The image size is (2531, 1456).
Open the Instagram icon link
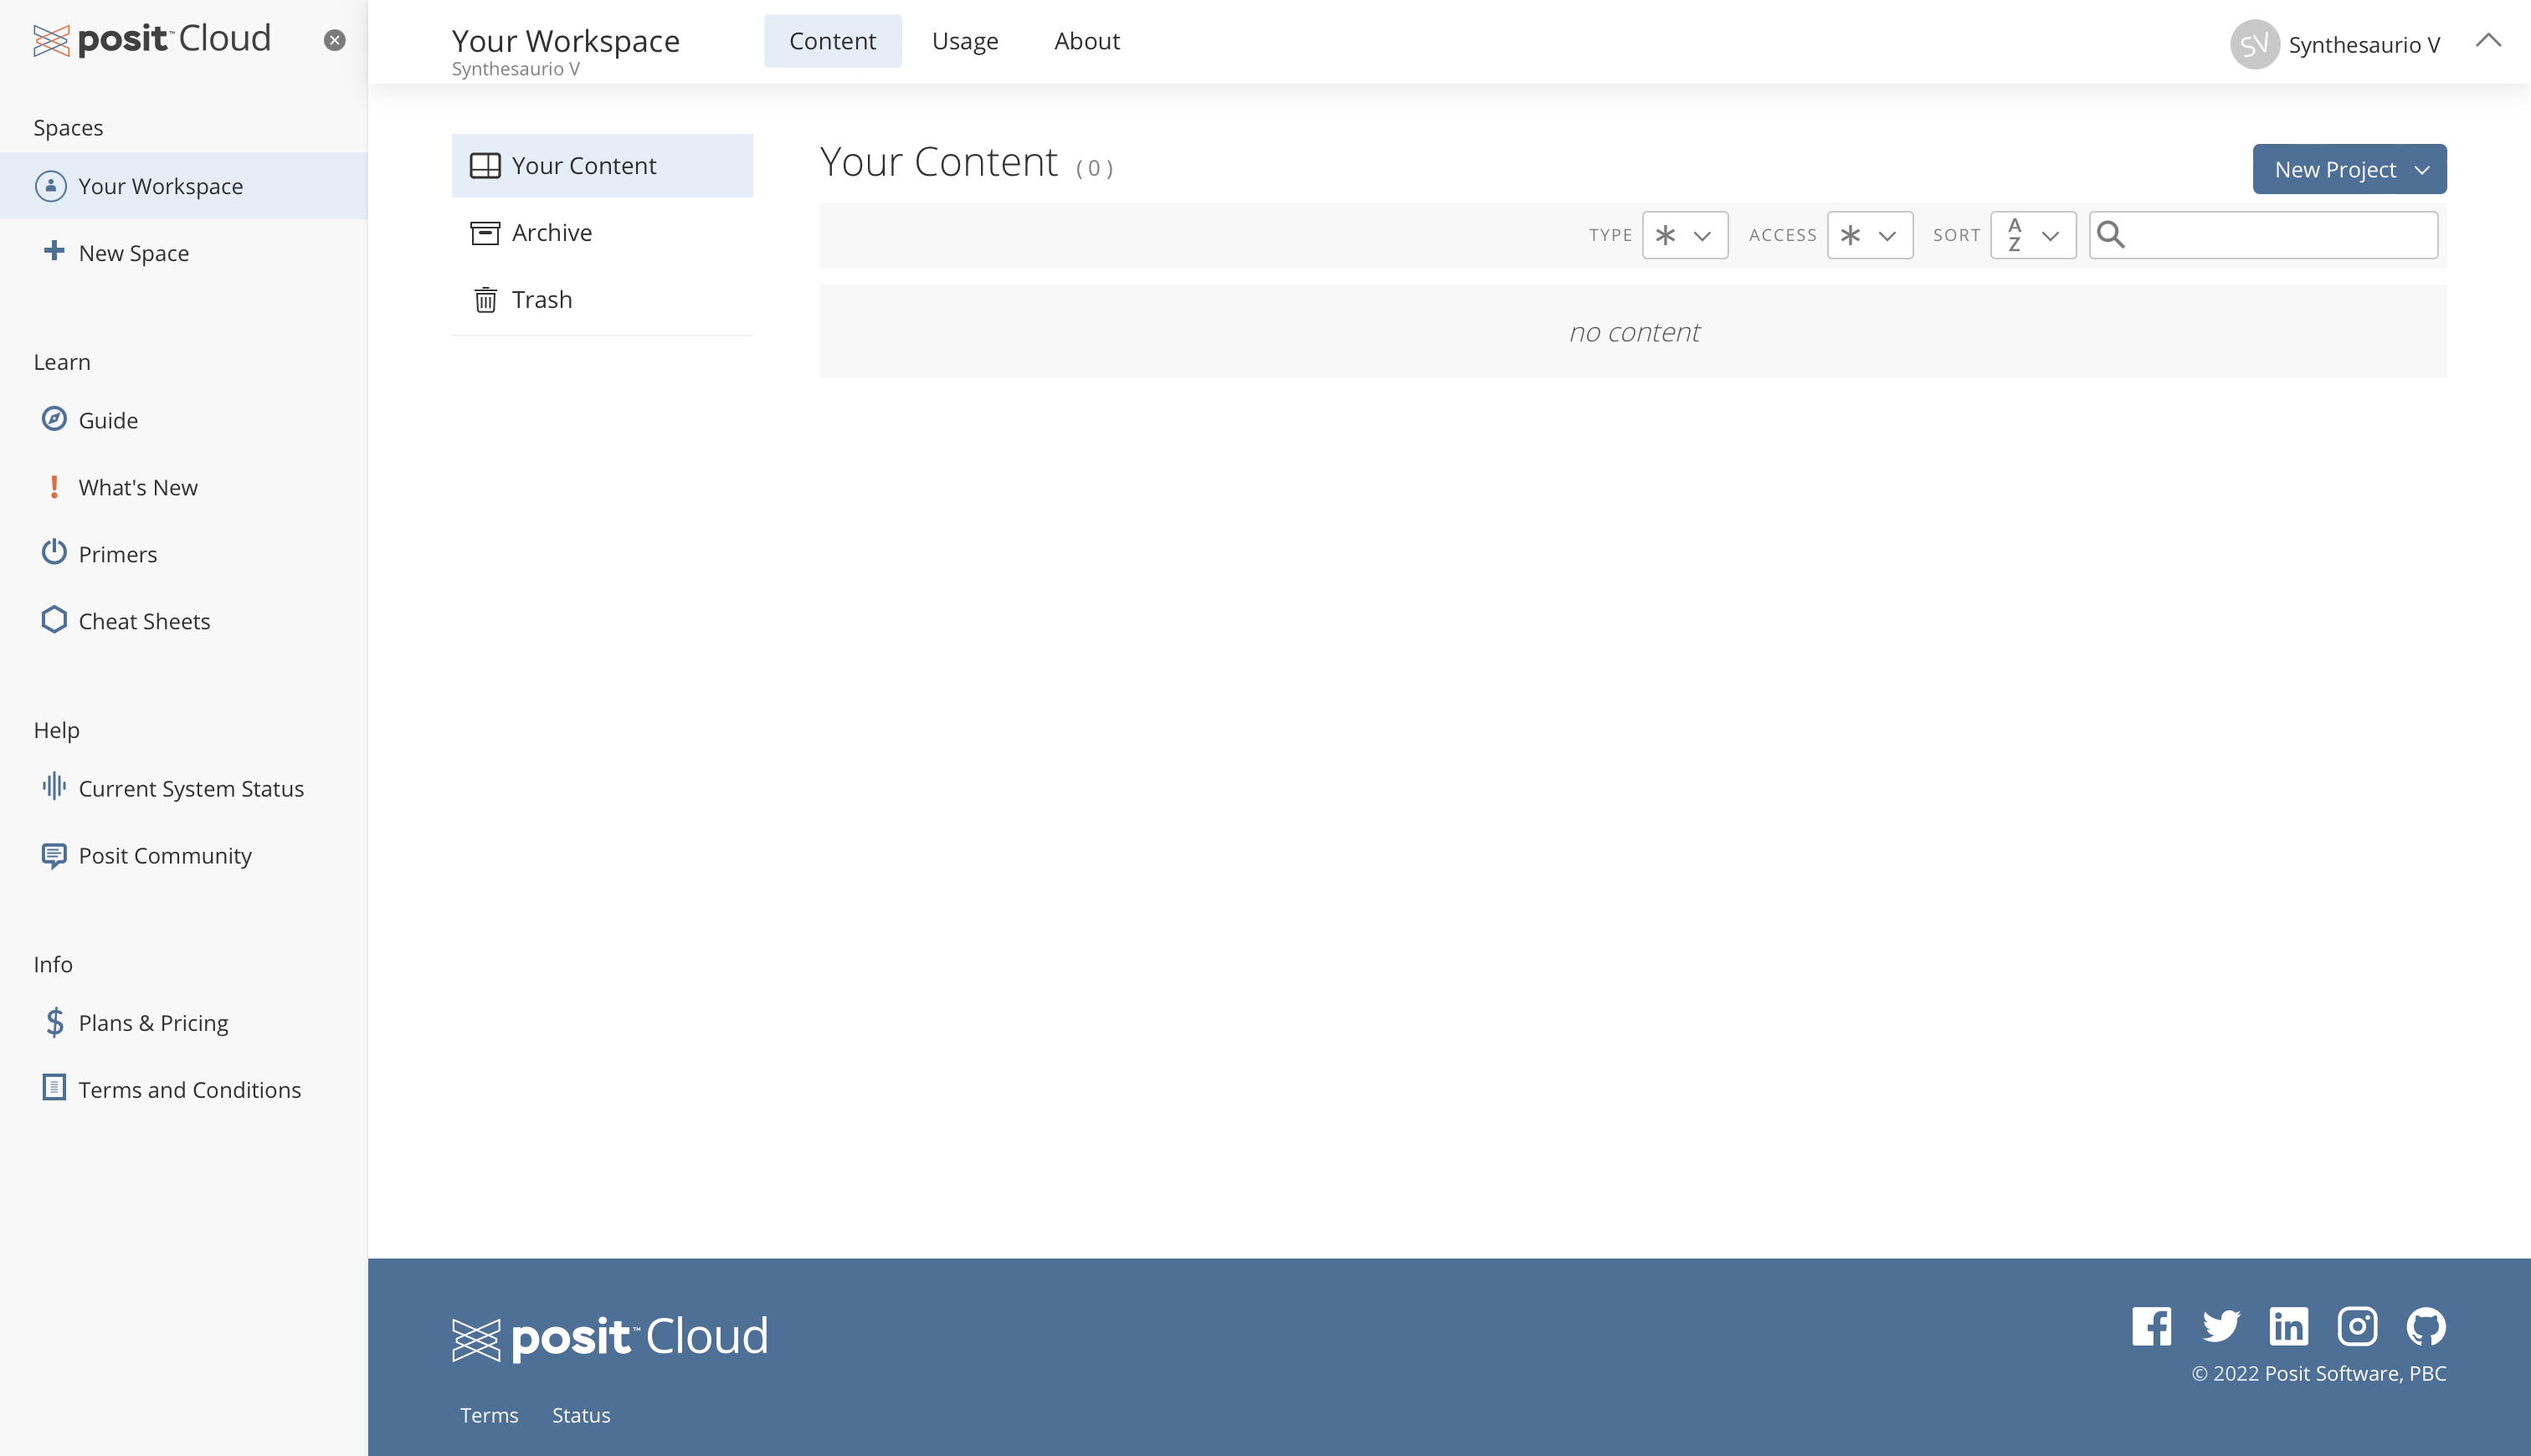2357,1326
